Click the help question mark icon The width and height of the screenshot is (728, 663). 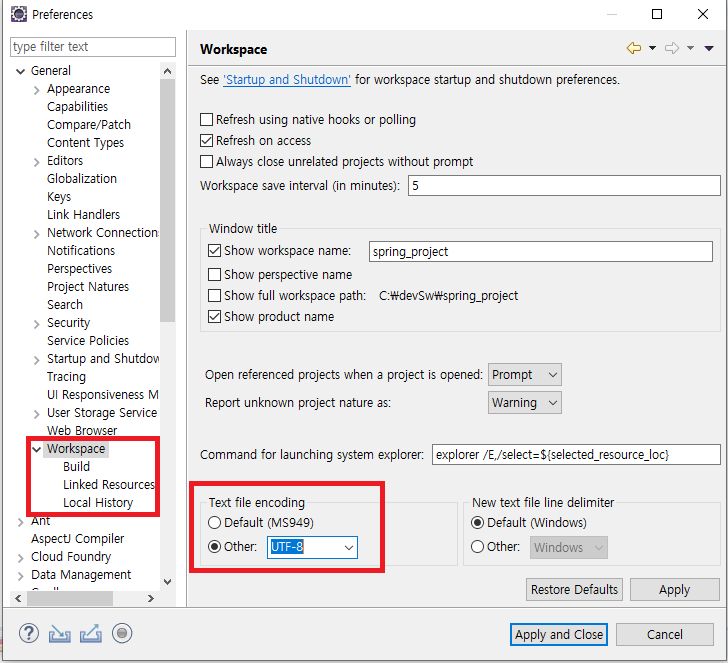click(28, 633)
